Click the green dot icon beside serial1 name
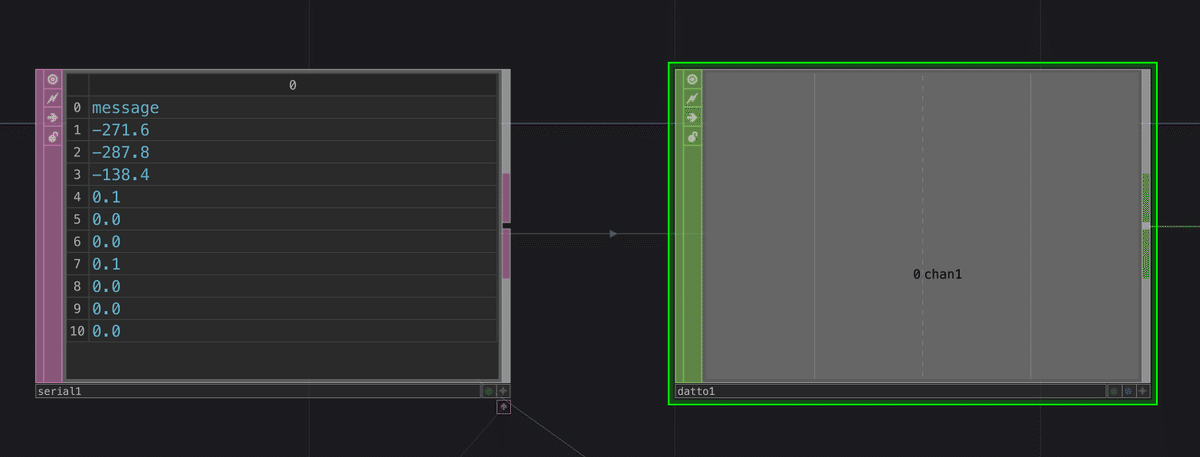 [x=489, y=392]
